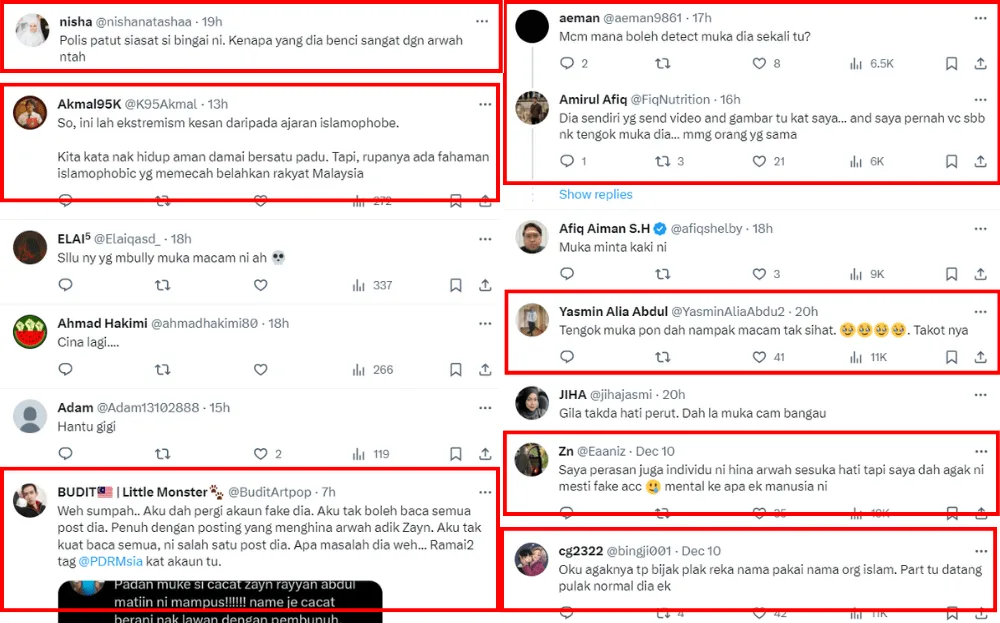Image resolution: width=1000 pixels, height=623 pixels.
Task: Retweet ELAI's tweet
Action: pos(163,285)
